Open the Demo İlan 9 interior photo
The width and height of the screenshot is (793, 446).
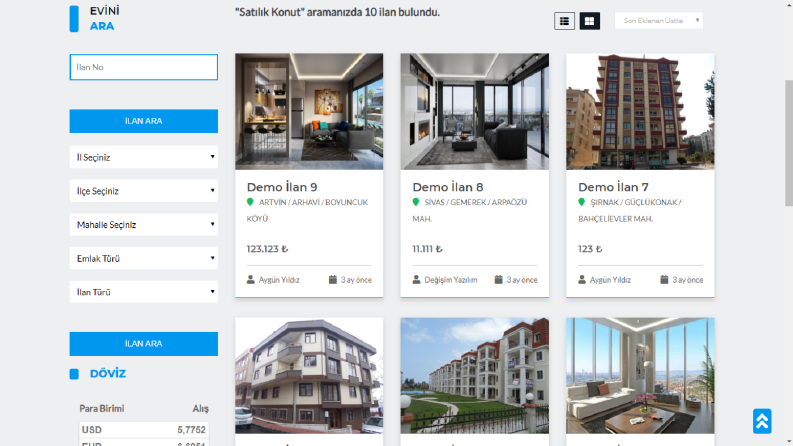(309, 111)
